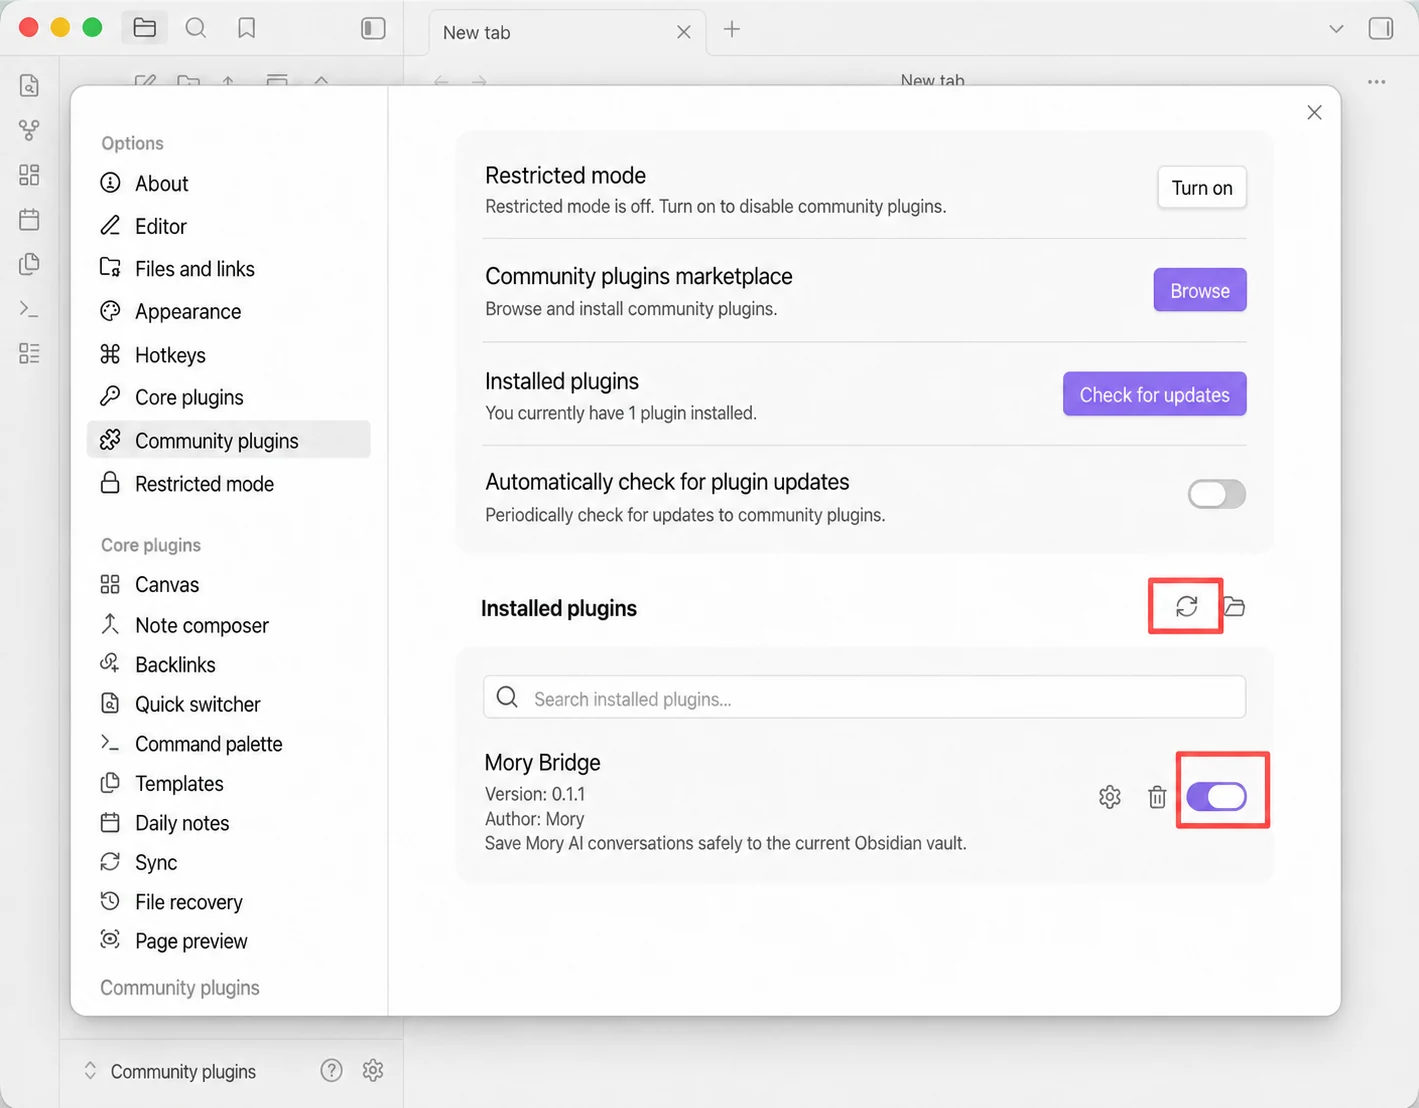Screen dimensions: 1419x1108
Task: Toggle the left sidebar icon
Action: click(x=373, y=28)
